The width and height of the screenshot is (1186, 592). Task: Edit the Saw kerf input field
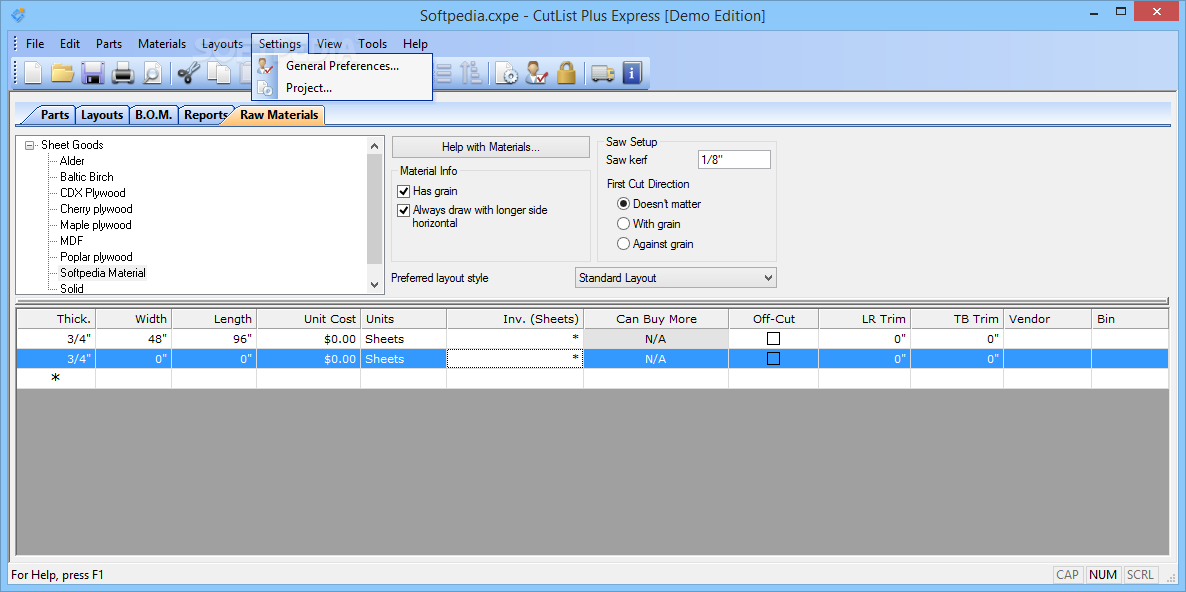click(x=734, y=160)
